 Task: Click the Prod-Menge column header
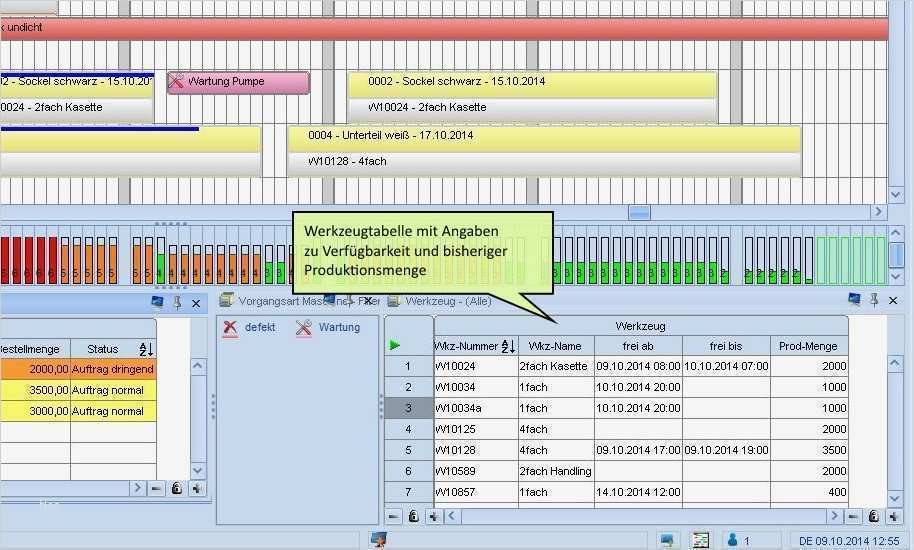pos(809,346)
